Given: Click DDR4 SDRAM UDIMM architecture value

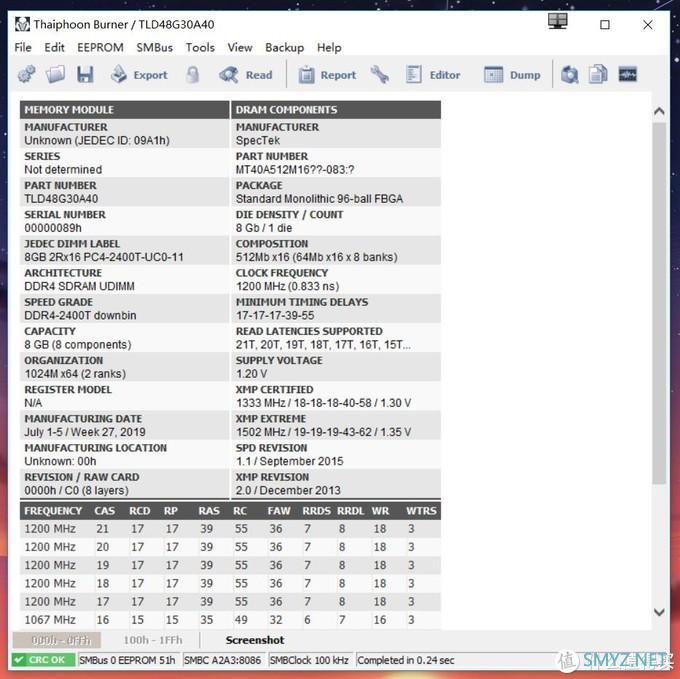Looking at the screenshot, I should coord(79,286).
